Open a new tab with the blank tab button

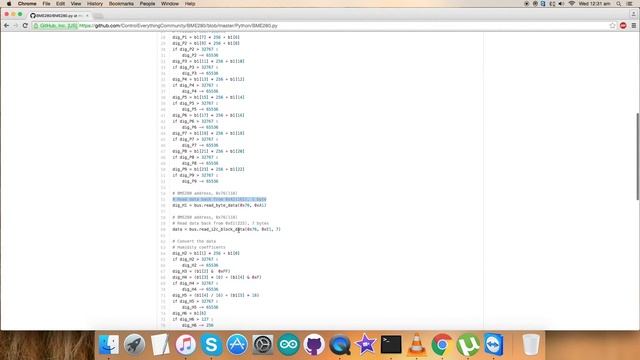[x=98, y=16]
